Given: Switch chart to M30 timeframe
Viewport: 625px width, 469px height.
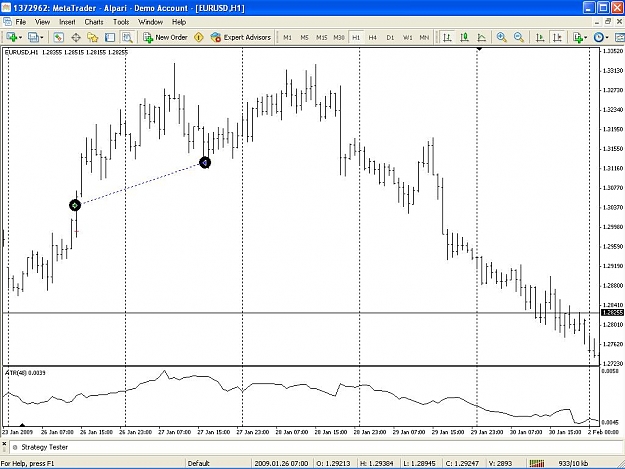Looking at the screenshot, I should [x=339, y=37].
